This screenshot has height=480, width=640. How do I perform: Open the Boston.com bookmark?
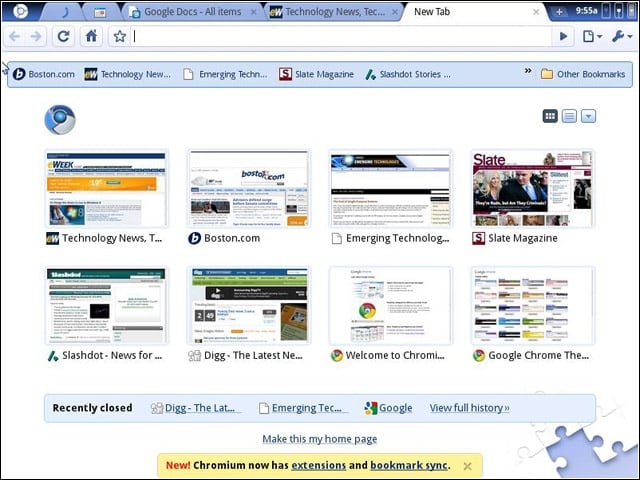tap(44, 74)
